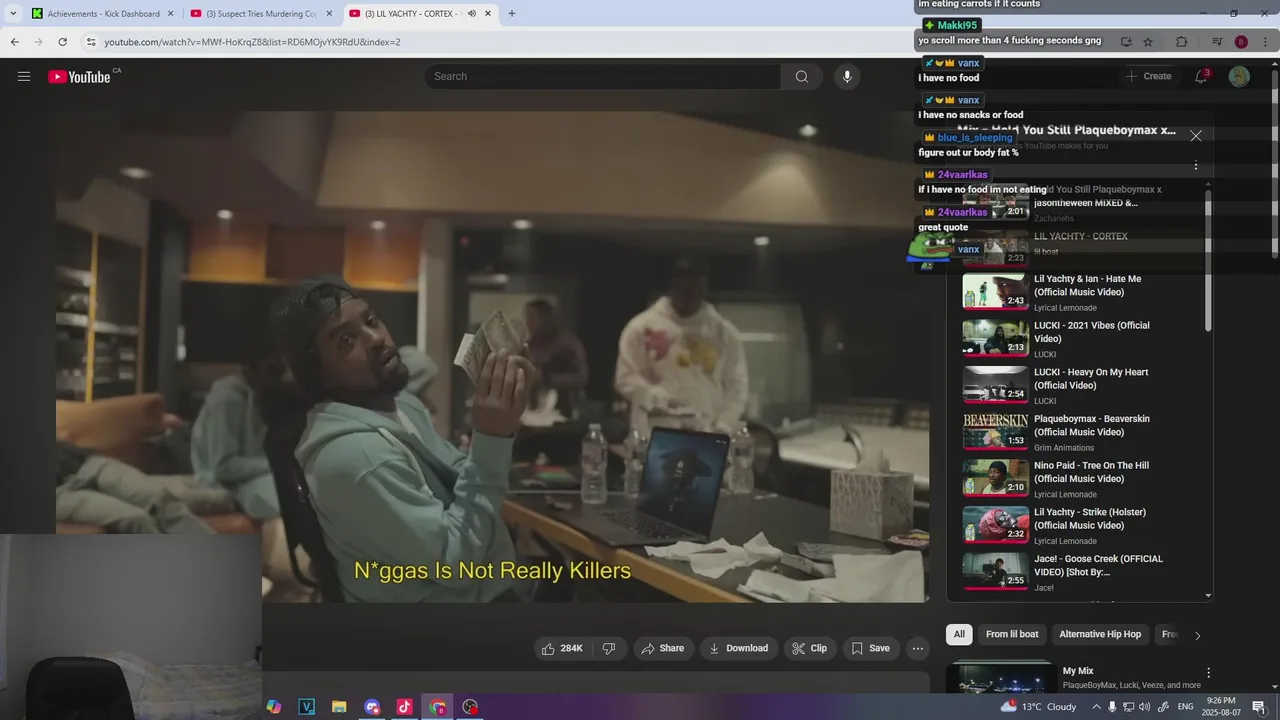Open the weather widget 13°C Cloudy
The width and height of the screenshot is (1280, 720).
1040,707
